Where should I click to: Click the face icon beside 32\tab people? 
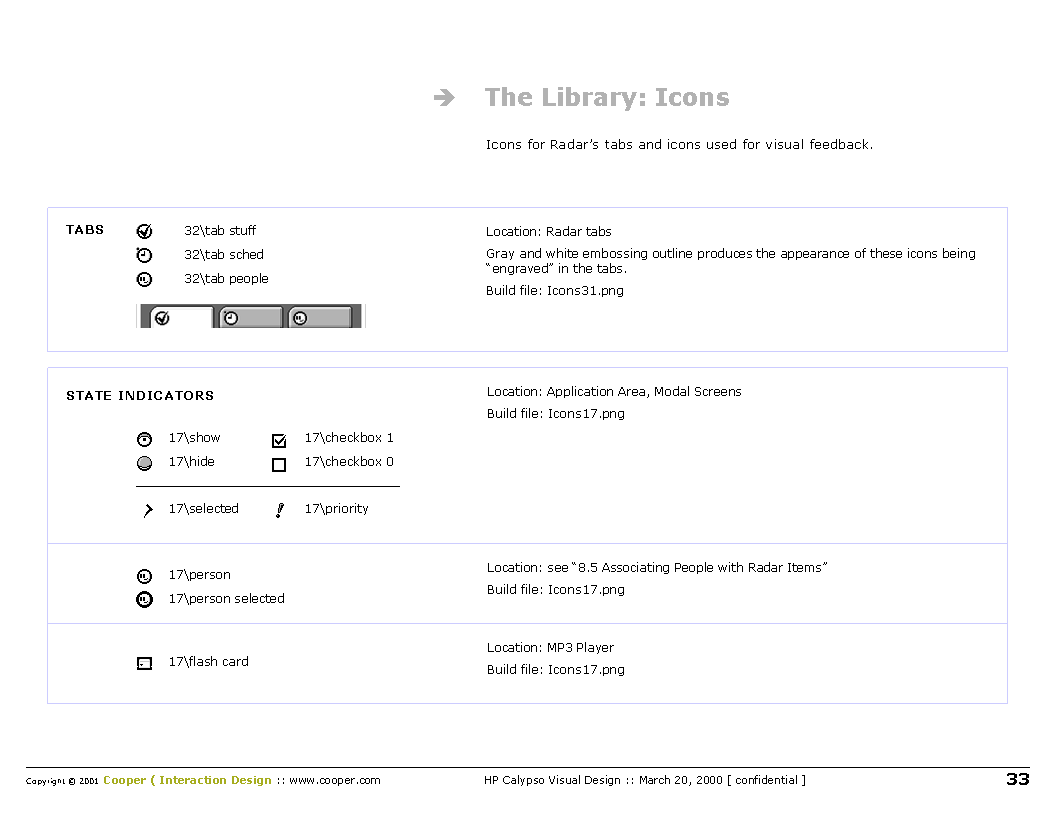click(144, 279)
